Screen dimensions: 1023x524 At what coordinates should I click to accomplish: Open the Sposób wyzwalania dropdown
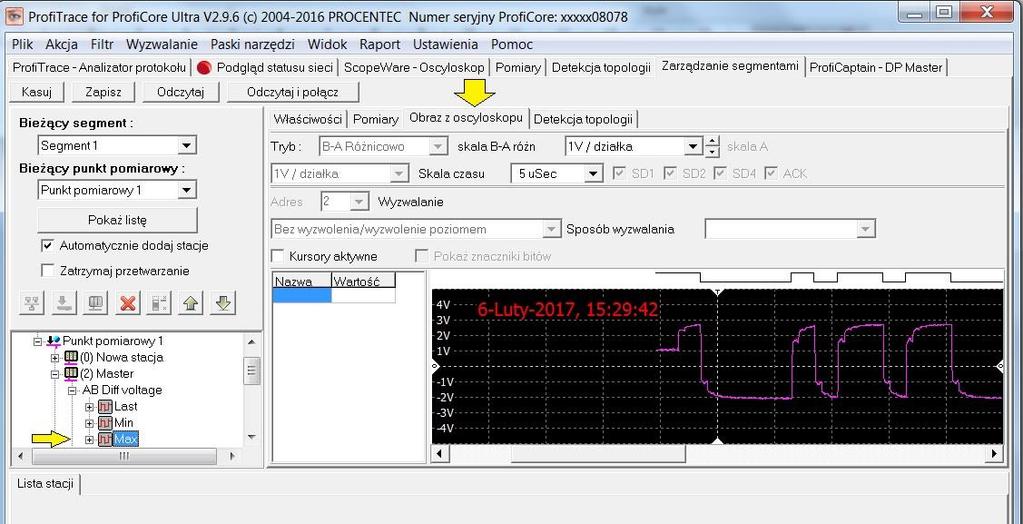(866, 229)
